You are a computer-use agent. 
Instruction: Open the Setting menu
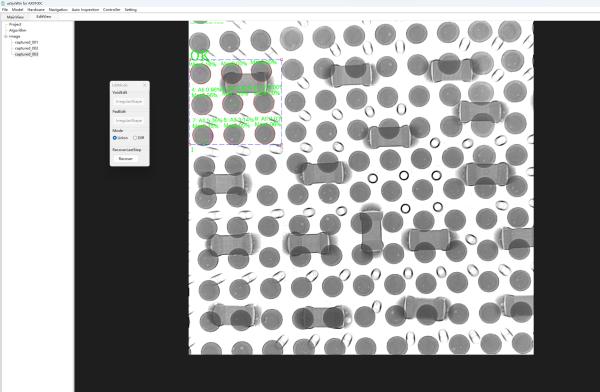coord(130,10)
